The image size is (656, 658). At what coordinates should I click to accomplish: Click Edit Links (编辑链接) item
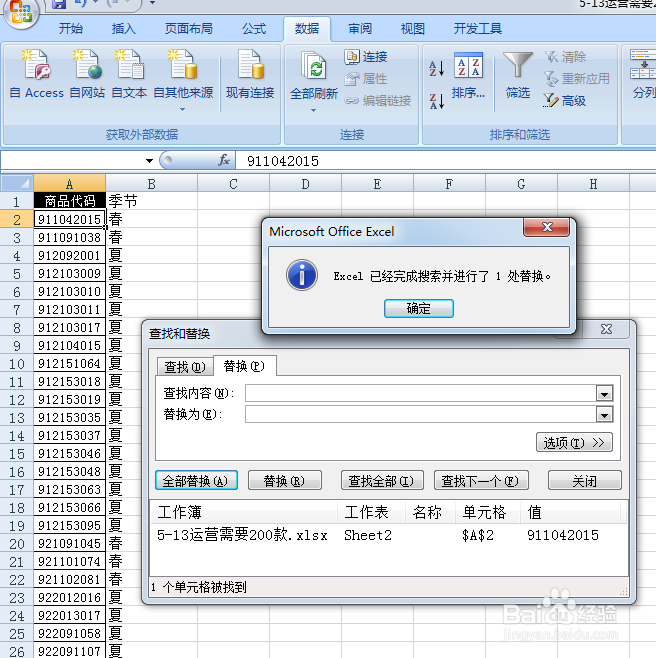pyautogui.click(x=378, y=100)
